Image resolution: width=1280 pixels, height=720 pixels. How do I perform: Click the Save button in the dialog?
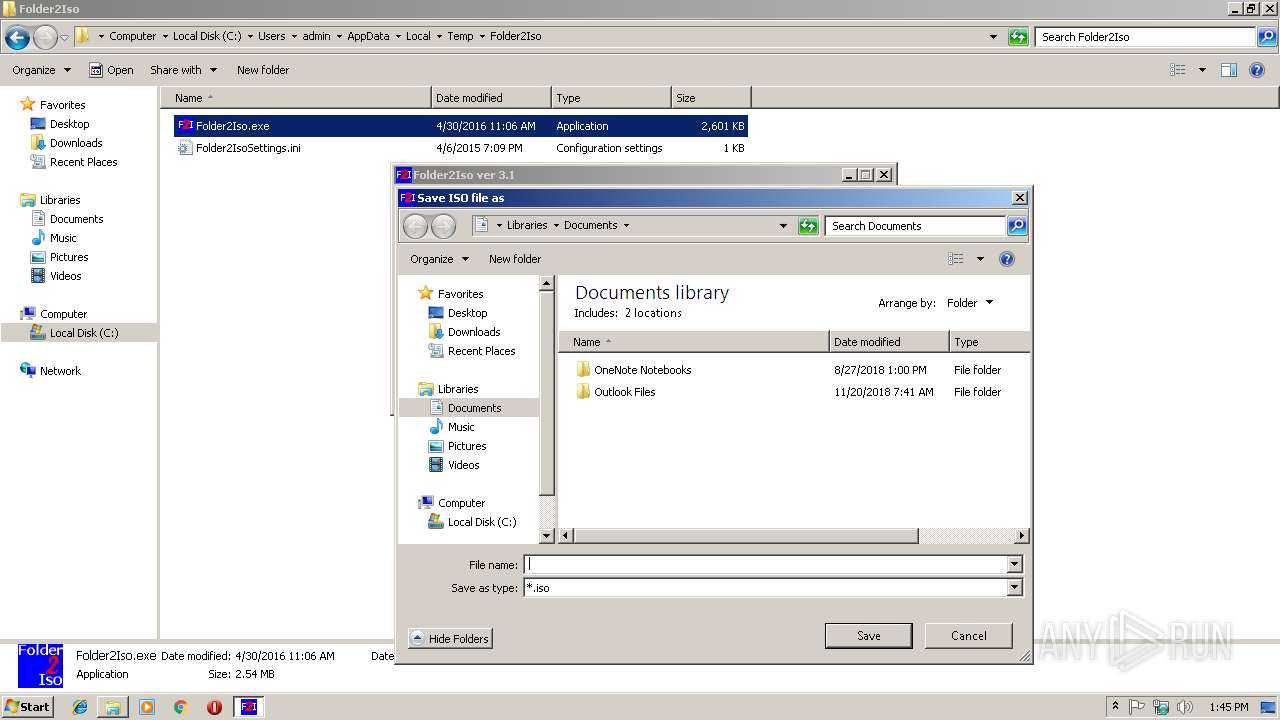[x=868, y=636]
